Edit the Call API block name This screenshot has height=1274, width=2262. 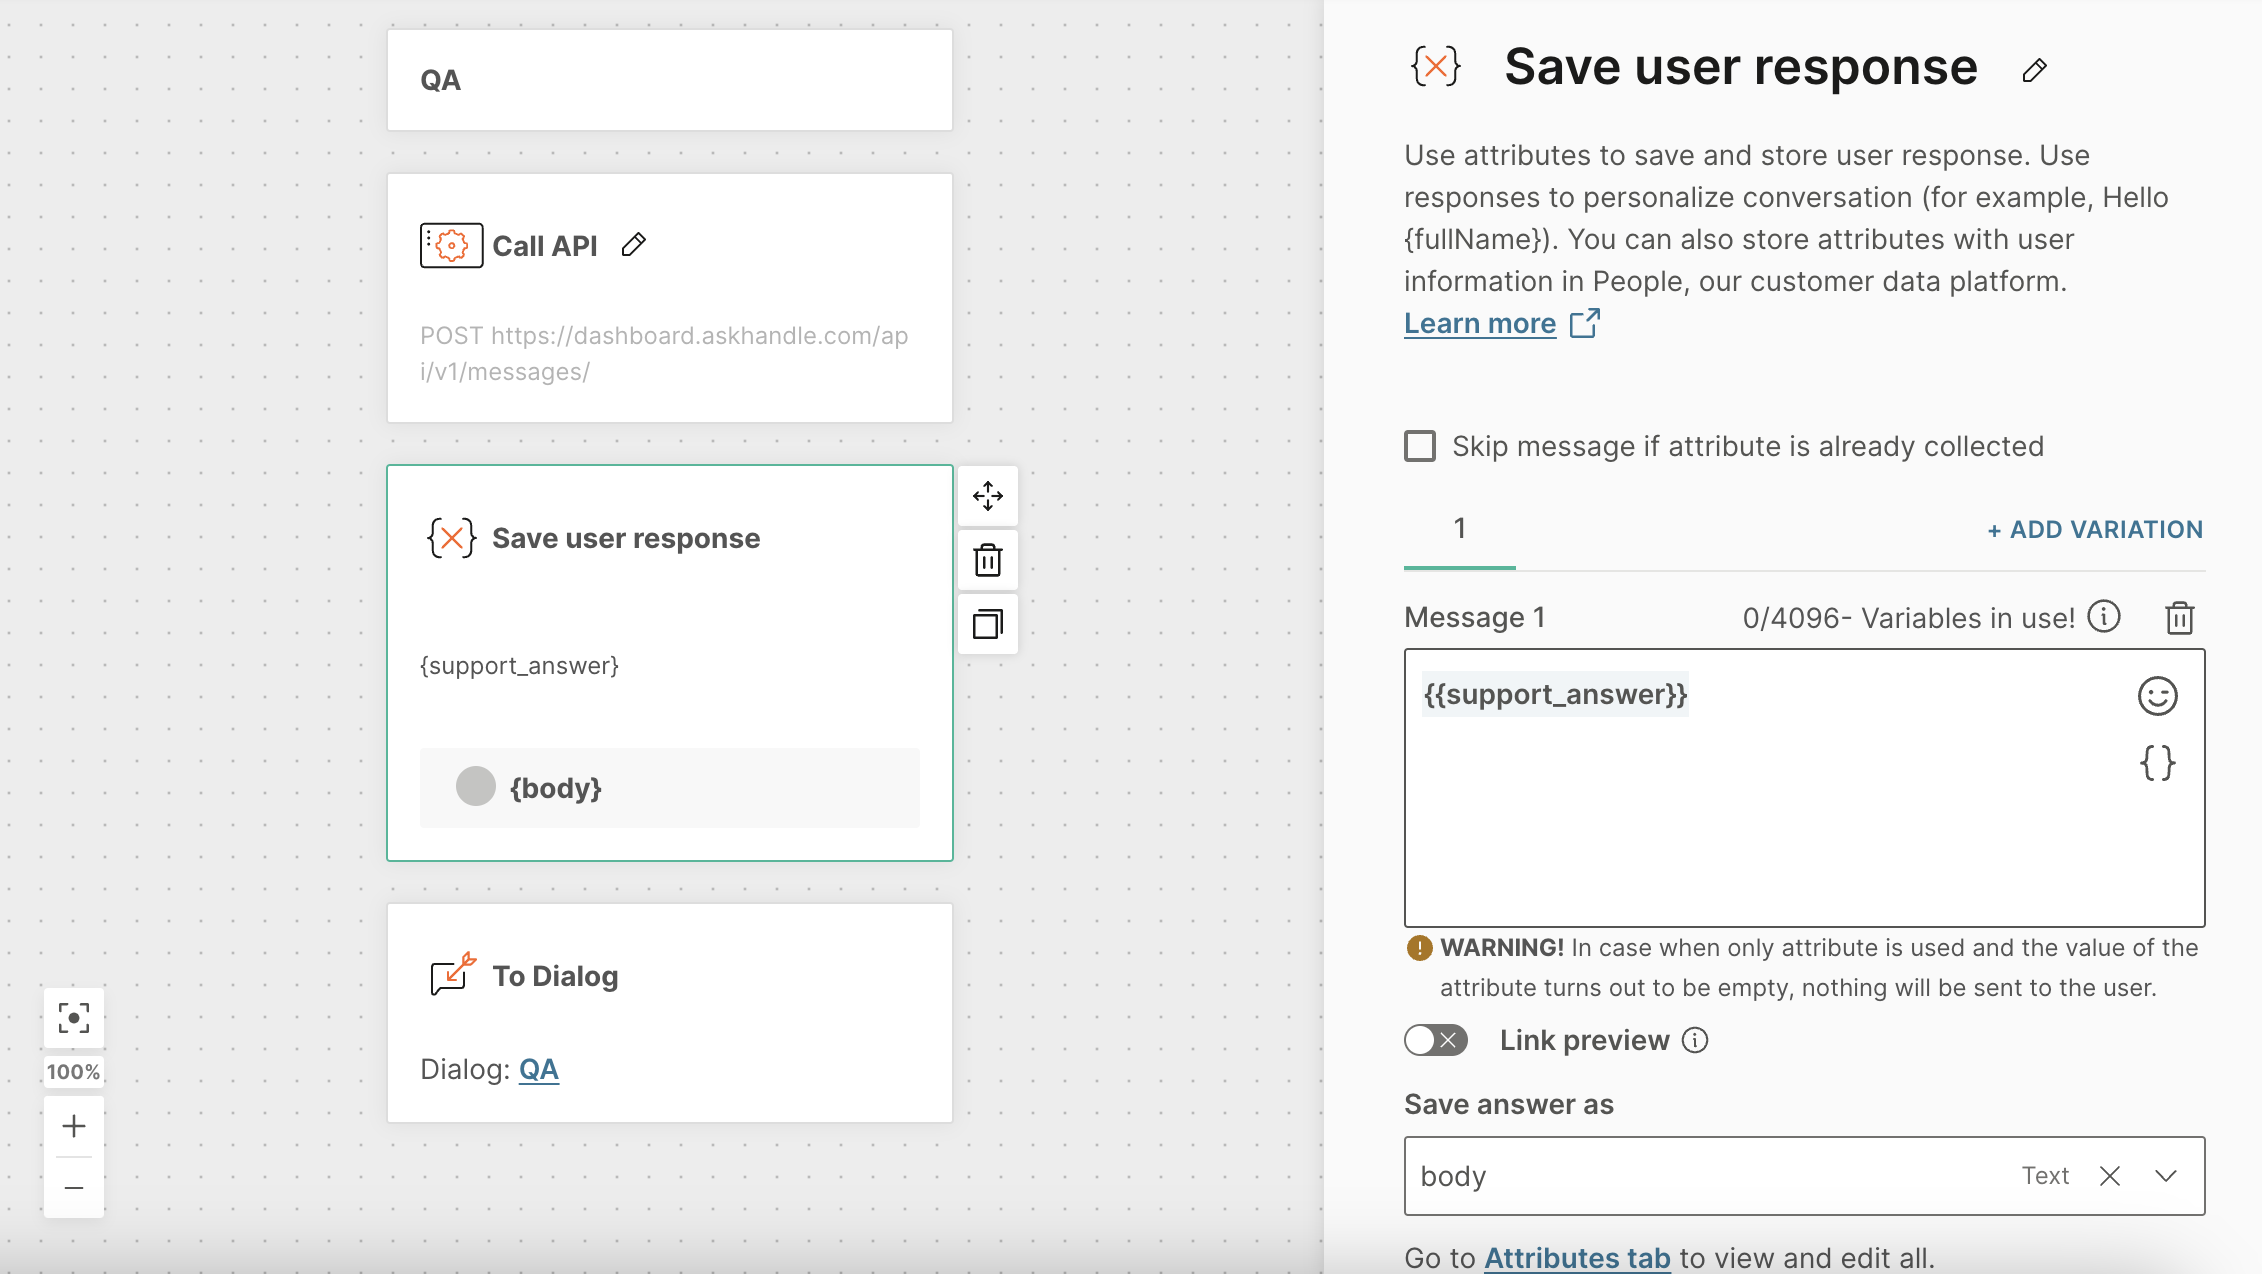coord(634,245)
